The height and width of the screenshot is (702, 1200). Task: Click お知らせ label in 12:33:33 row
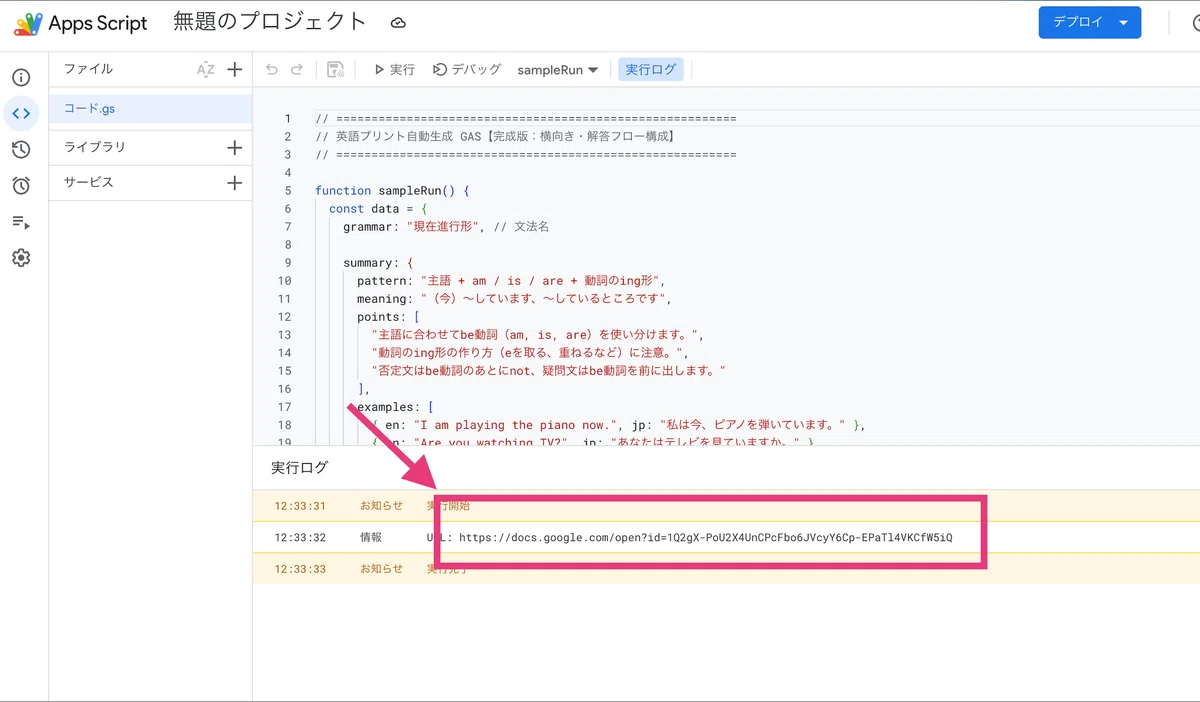[382, 568]
